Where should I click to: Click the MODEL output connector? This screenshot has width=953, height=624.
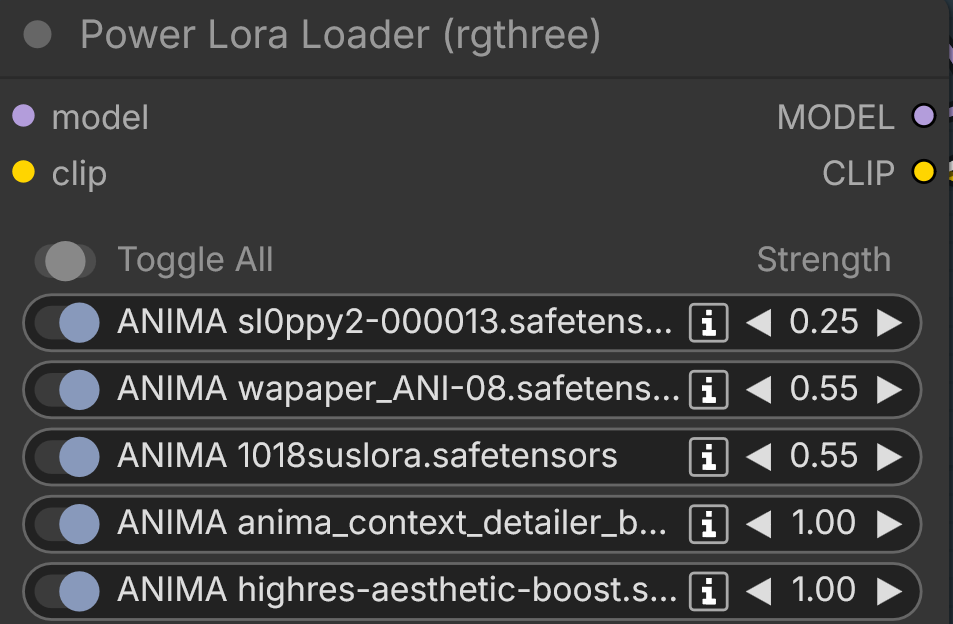(x=923, y=115)
